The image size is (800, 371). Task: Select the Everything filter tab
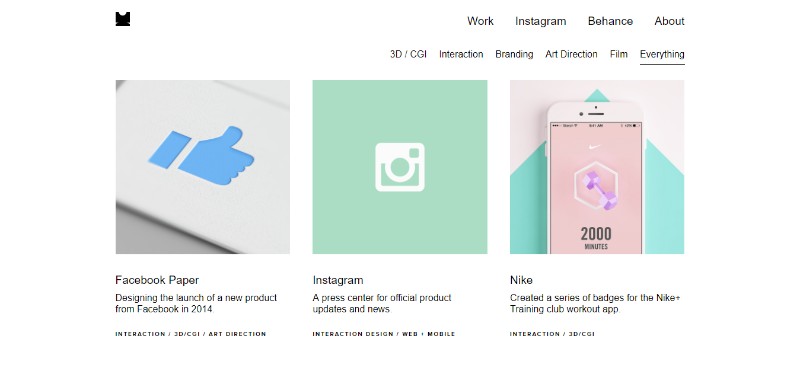tap(662, 54)
